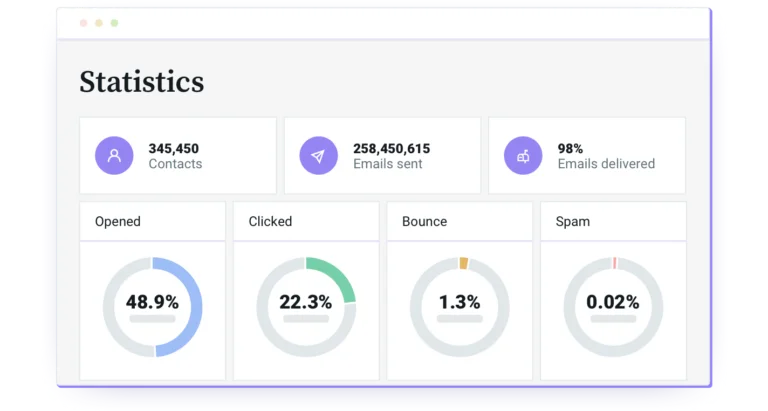The height and width of the screenshot is (411, 768).
Task: Click the 98% Emails delivered value
Action: click(x=570, y=148)
